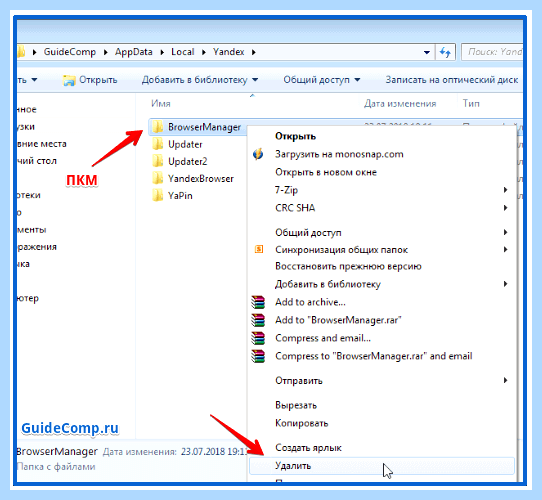This screenshot has width=542, height=500.
Task: Click Записать на оптический диск button
Action: [x=451, y=80]
